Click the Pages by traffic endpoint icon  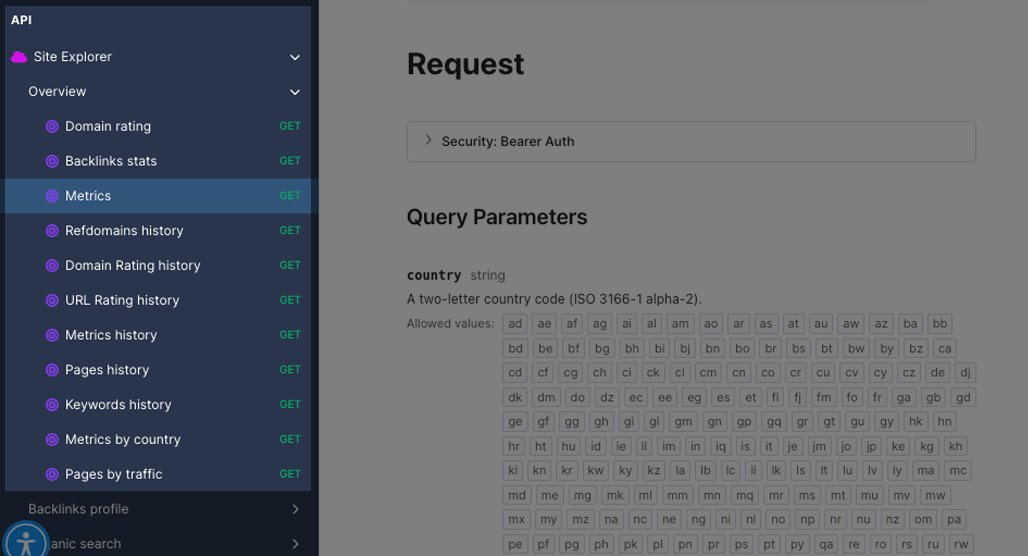click(52, 474)
